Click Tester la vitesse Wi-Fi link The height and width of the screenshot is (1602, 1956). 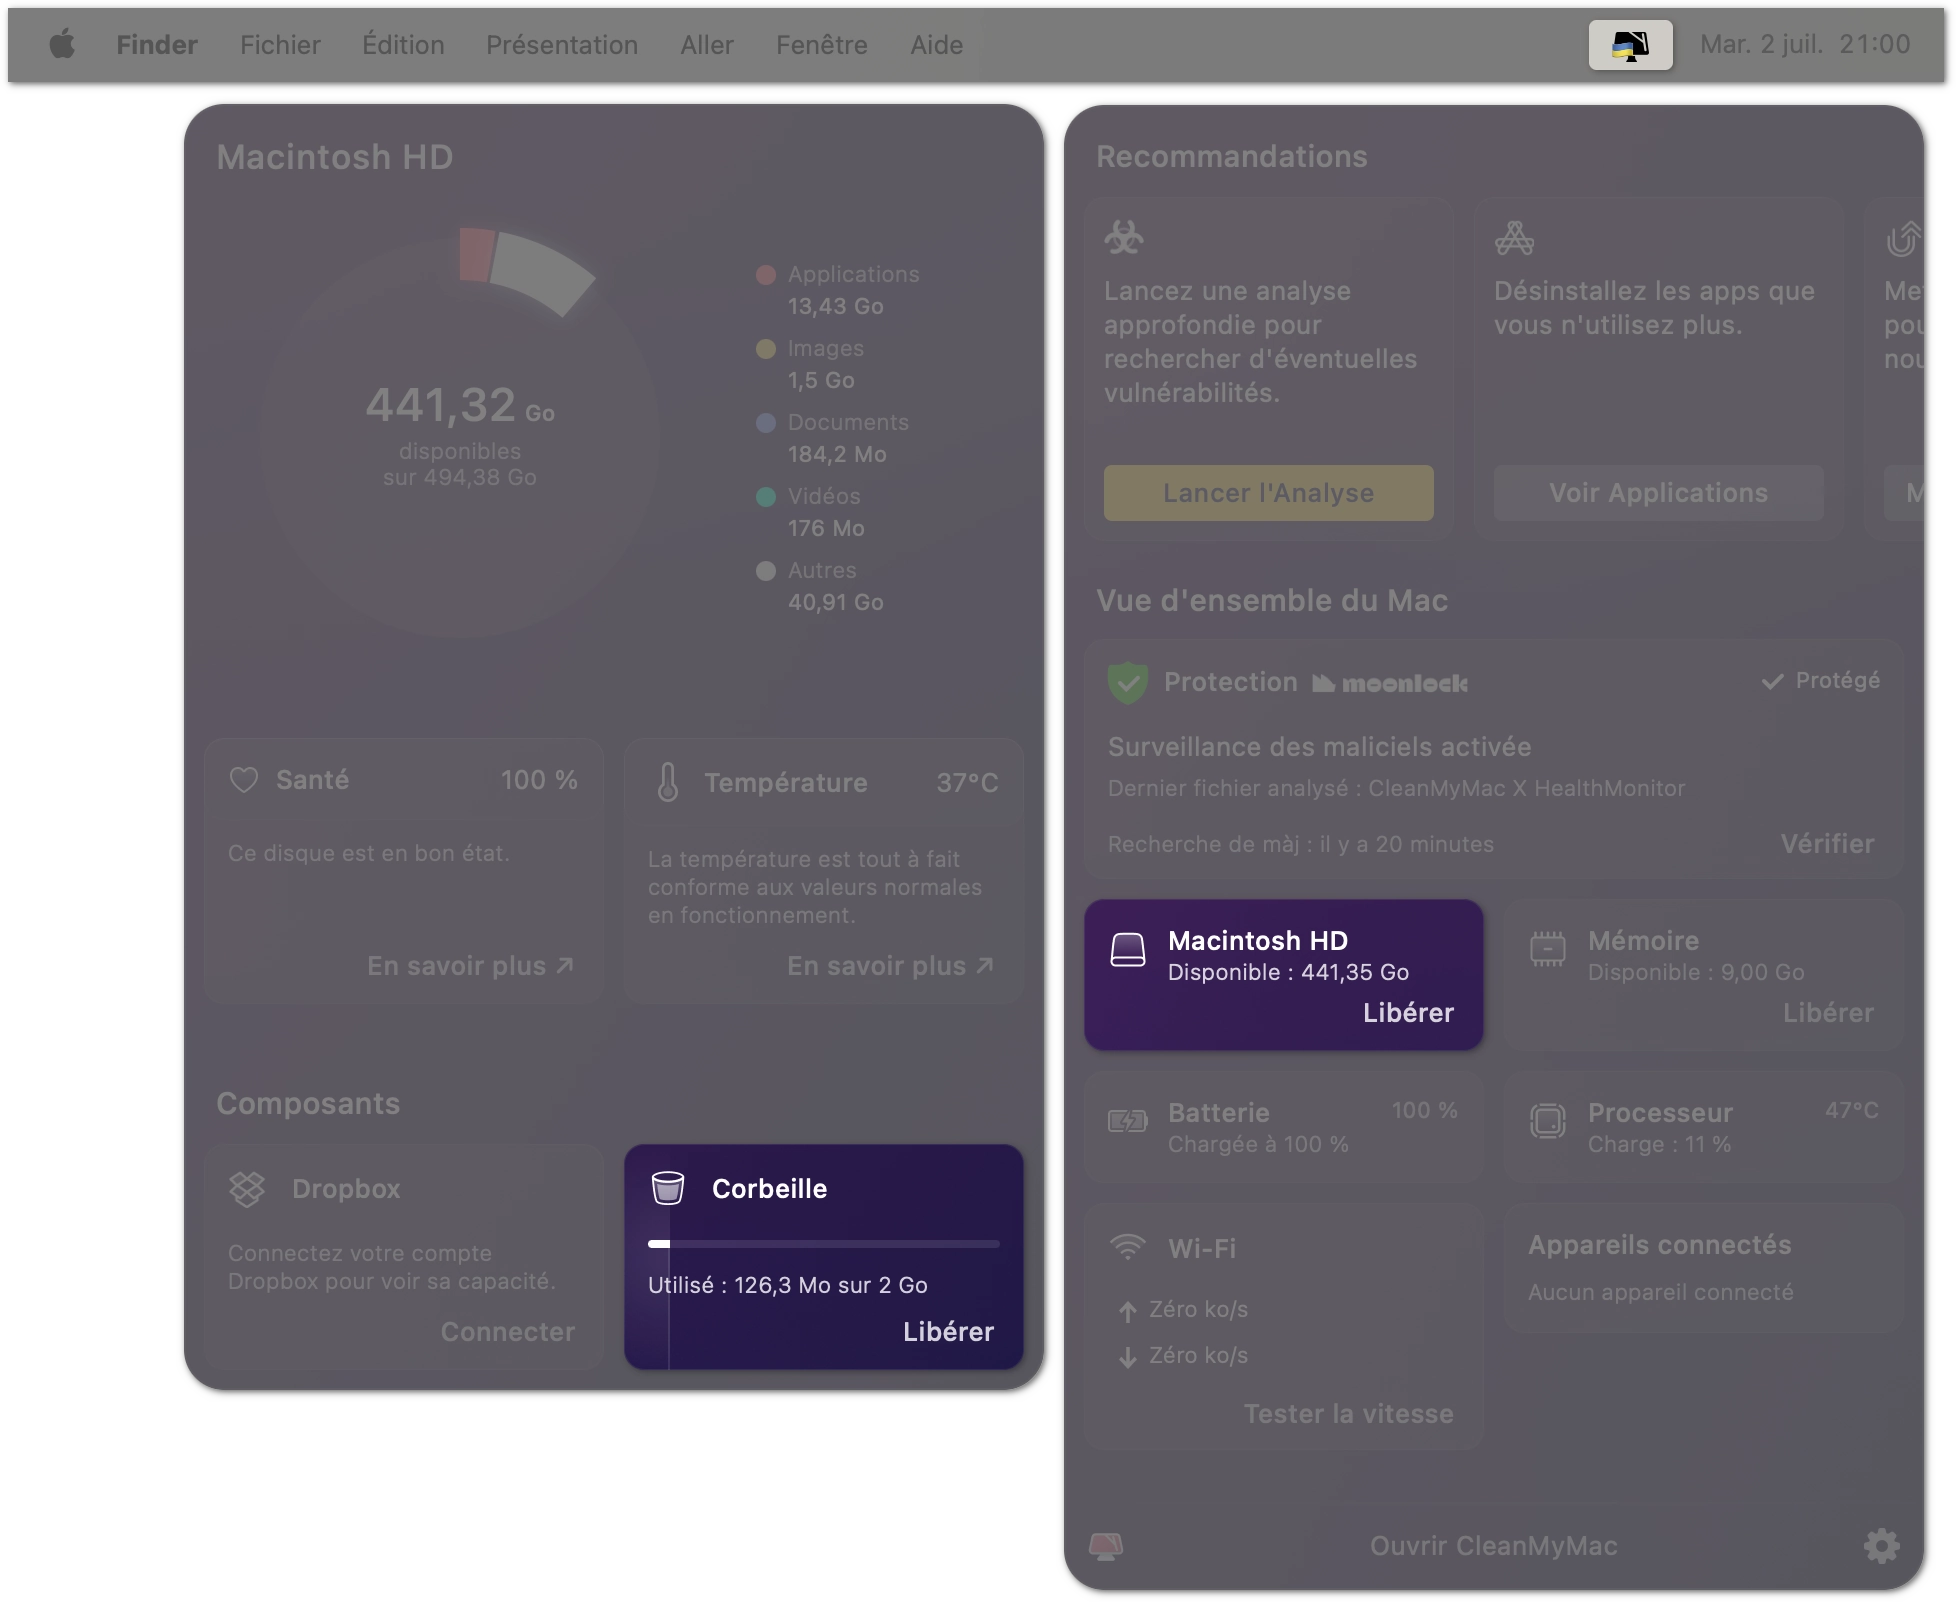(x=1348, y=1412)
